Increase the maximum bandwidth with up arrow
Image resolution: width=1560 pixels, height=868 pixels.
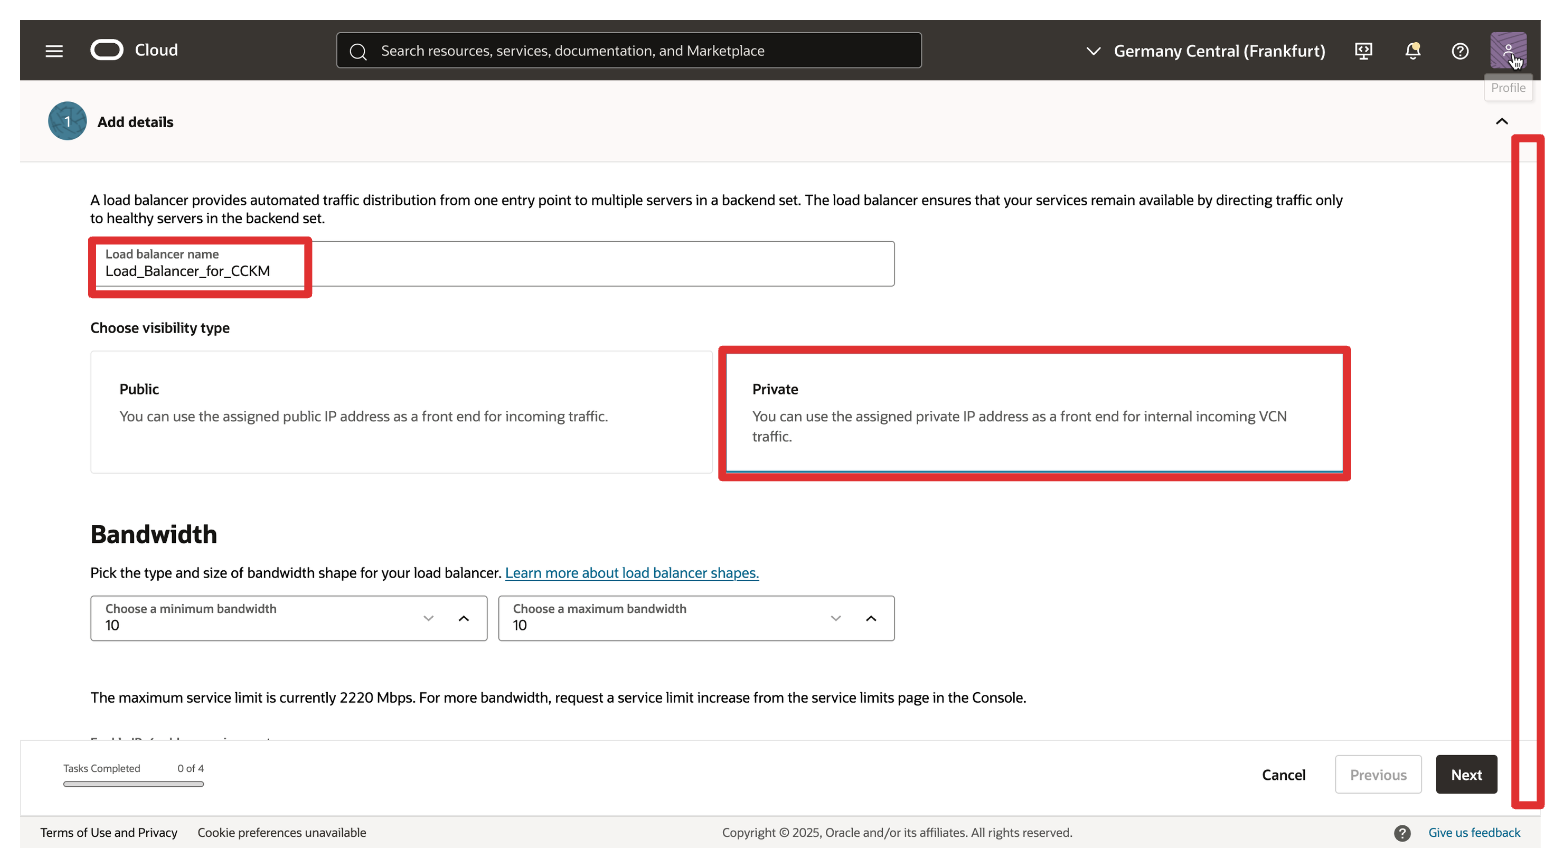click(x=871, y=618)
